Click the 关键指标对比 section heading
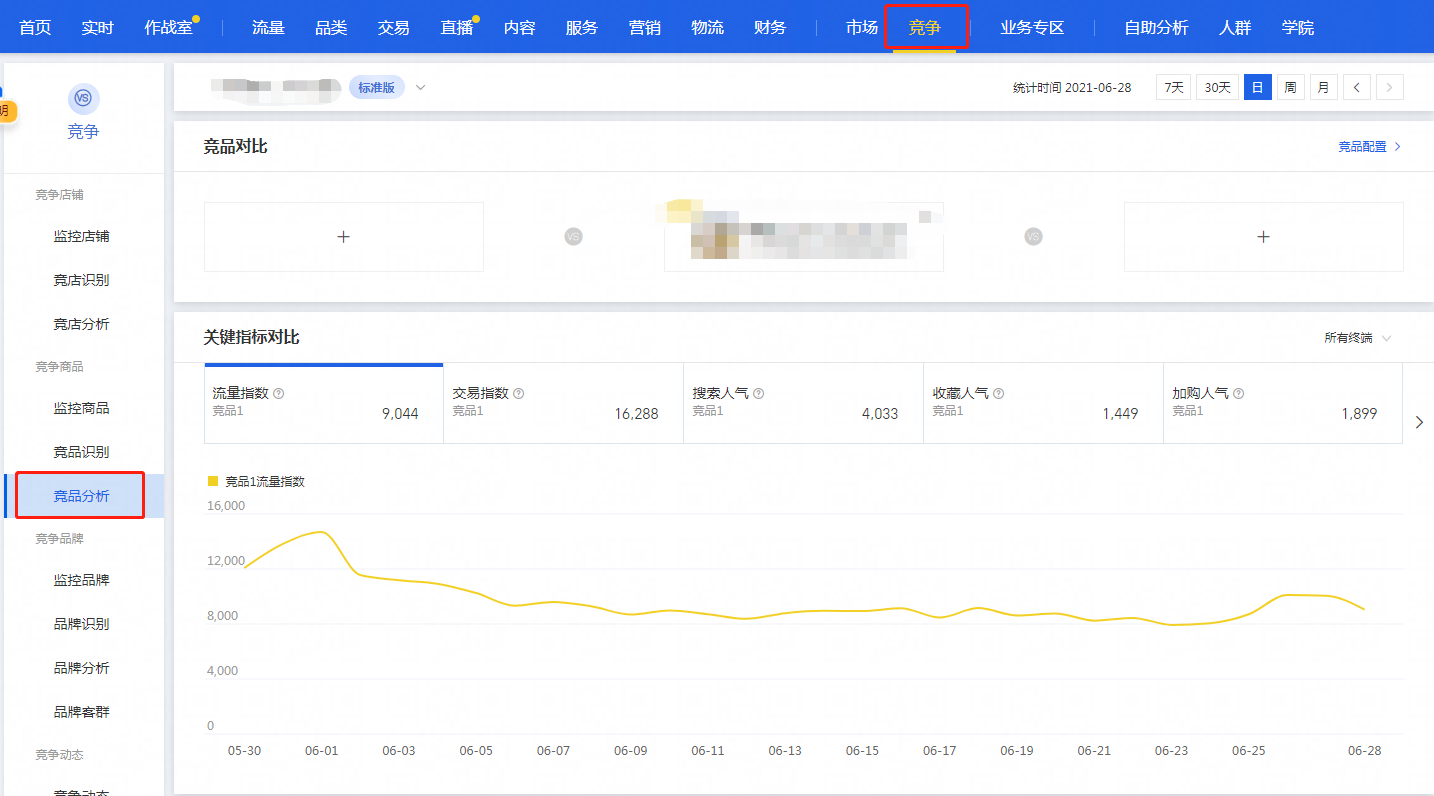 click(x=252, y=337)
